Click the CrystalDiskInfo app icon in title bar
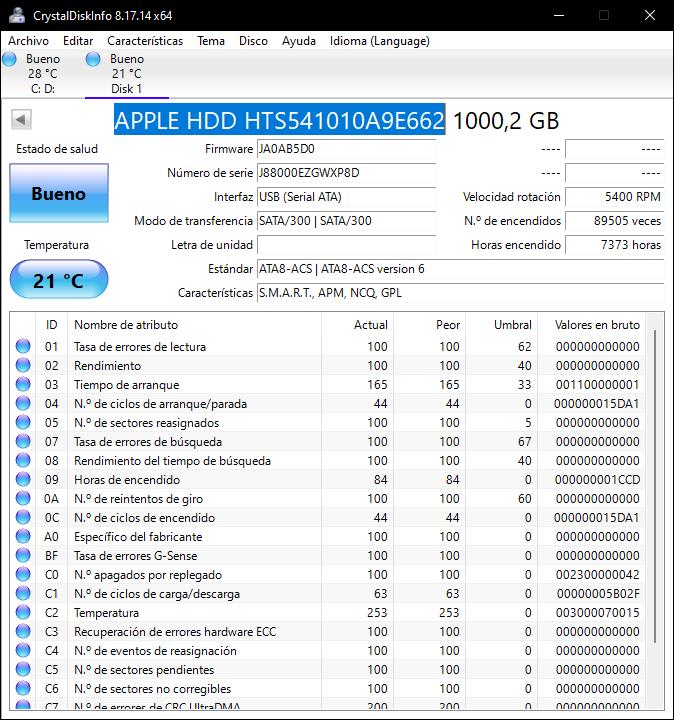 coord(17,15)
